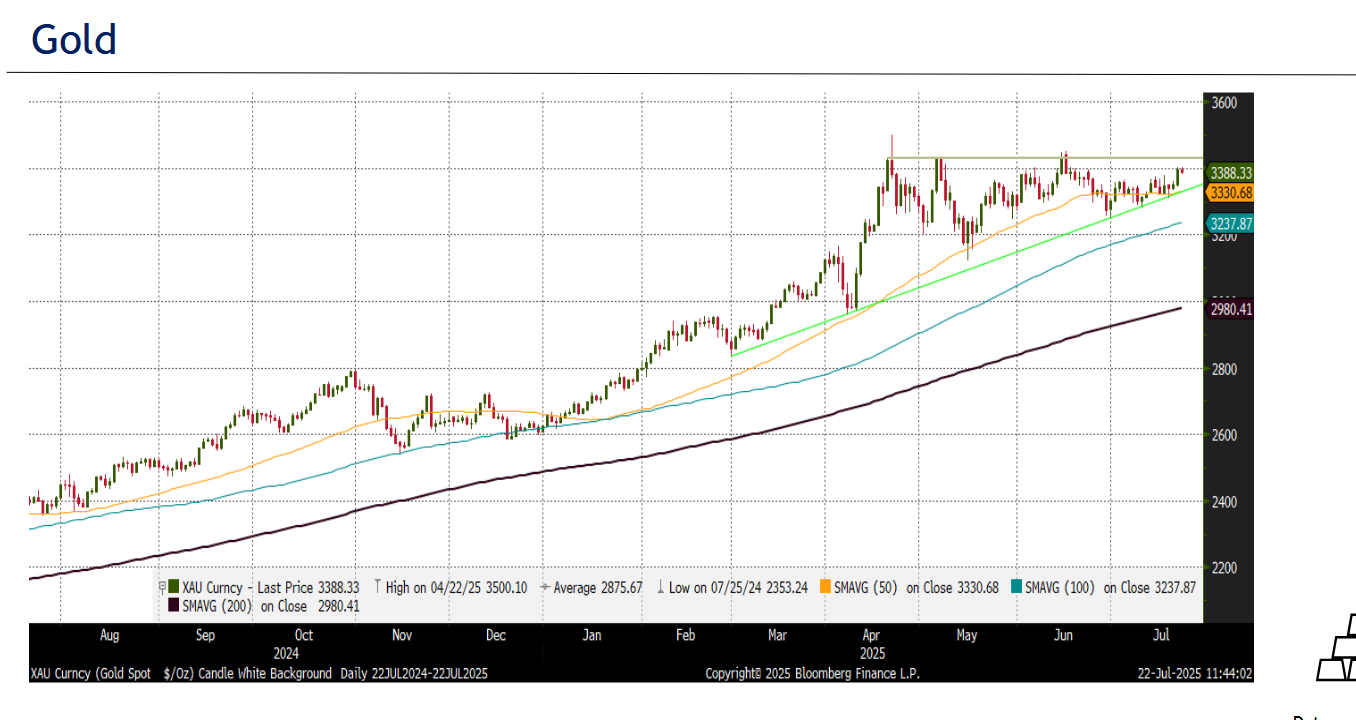Viewport: 1356px width, 720px height.
Task: Click the orange SMAVG (50) legend swatch
Action: coord(825,588)
